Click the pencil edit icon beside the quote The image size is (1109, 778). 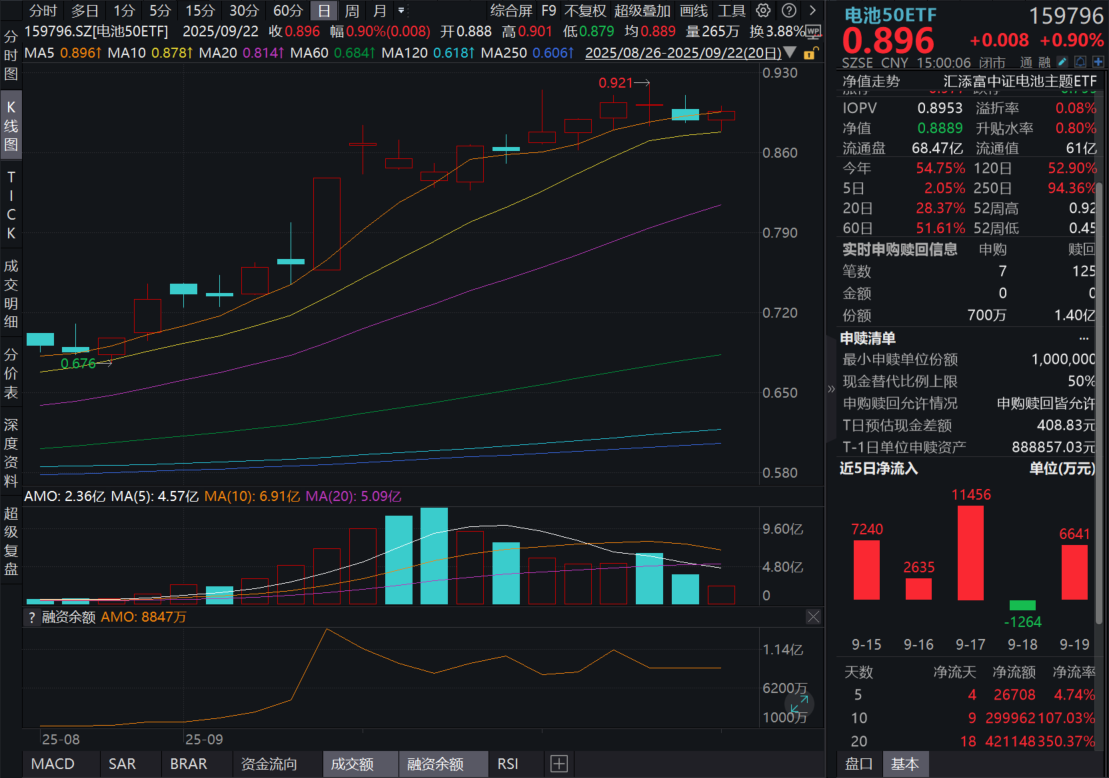coord(1063,60)
